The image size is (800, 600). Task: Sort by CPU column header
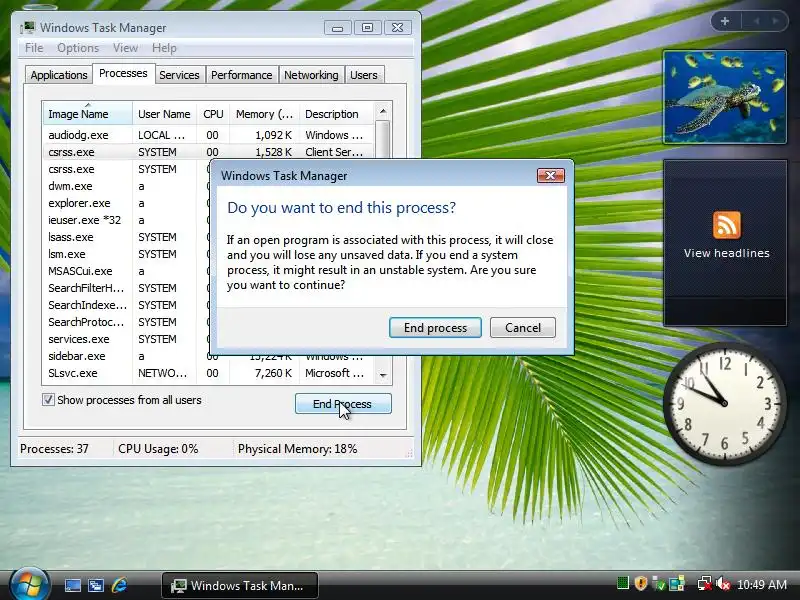[213, 114]
